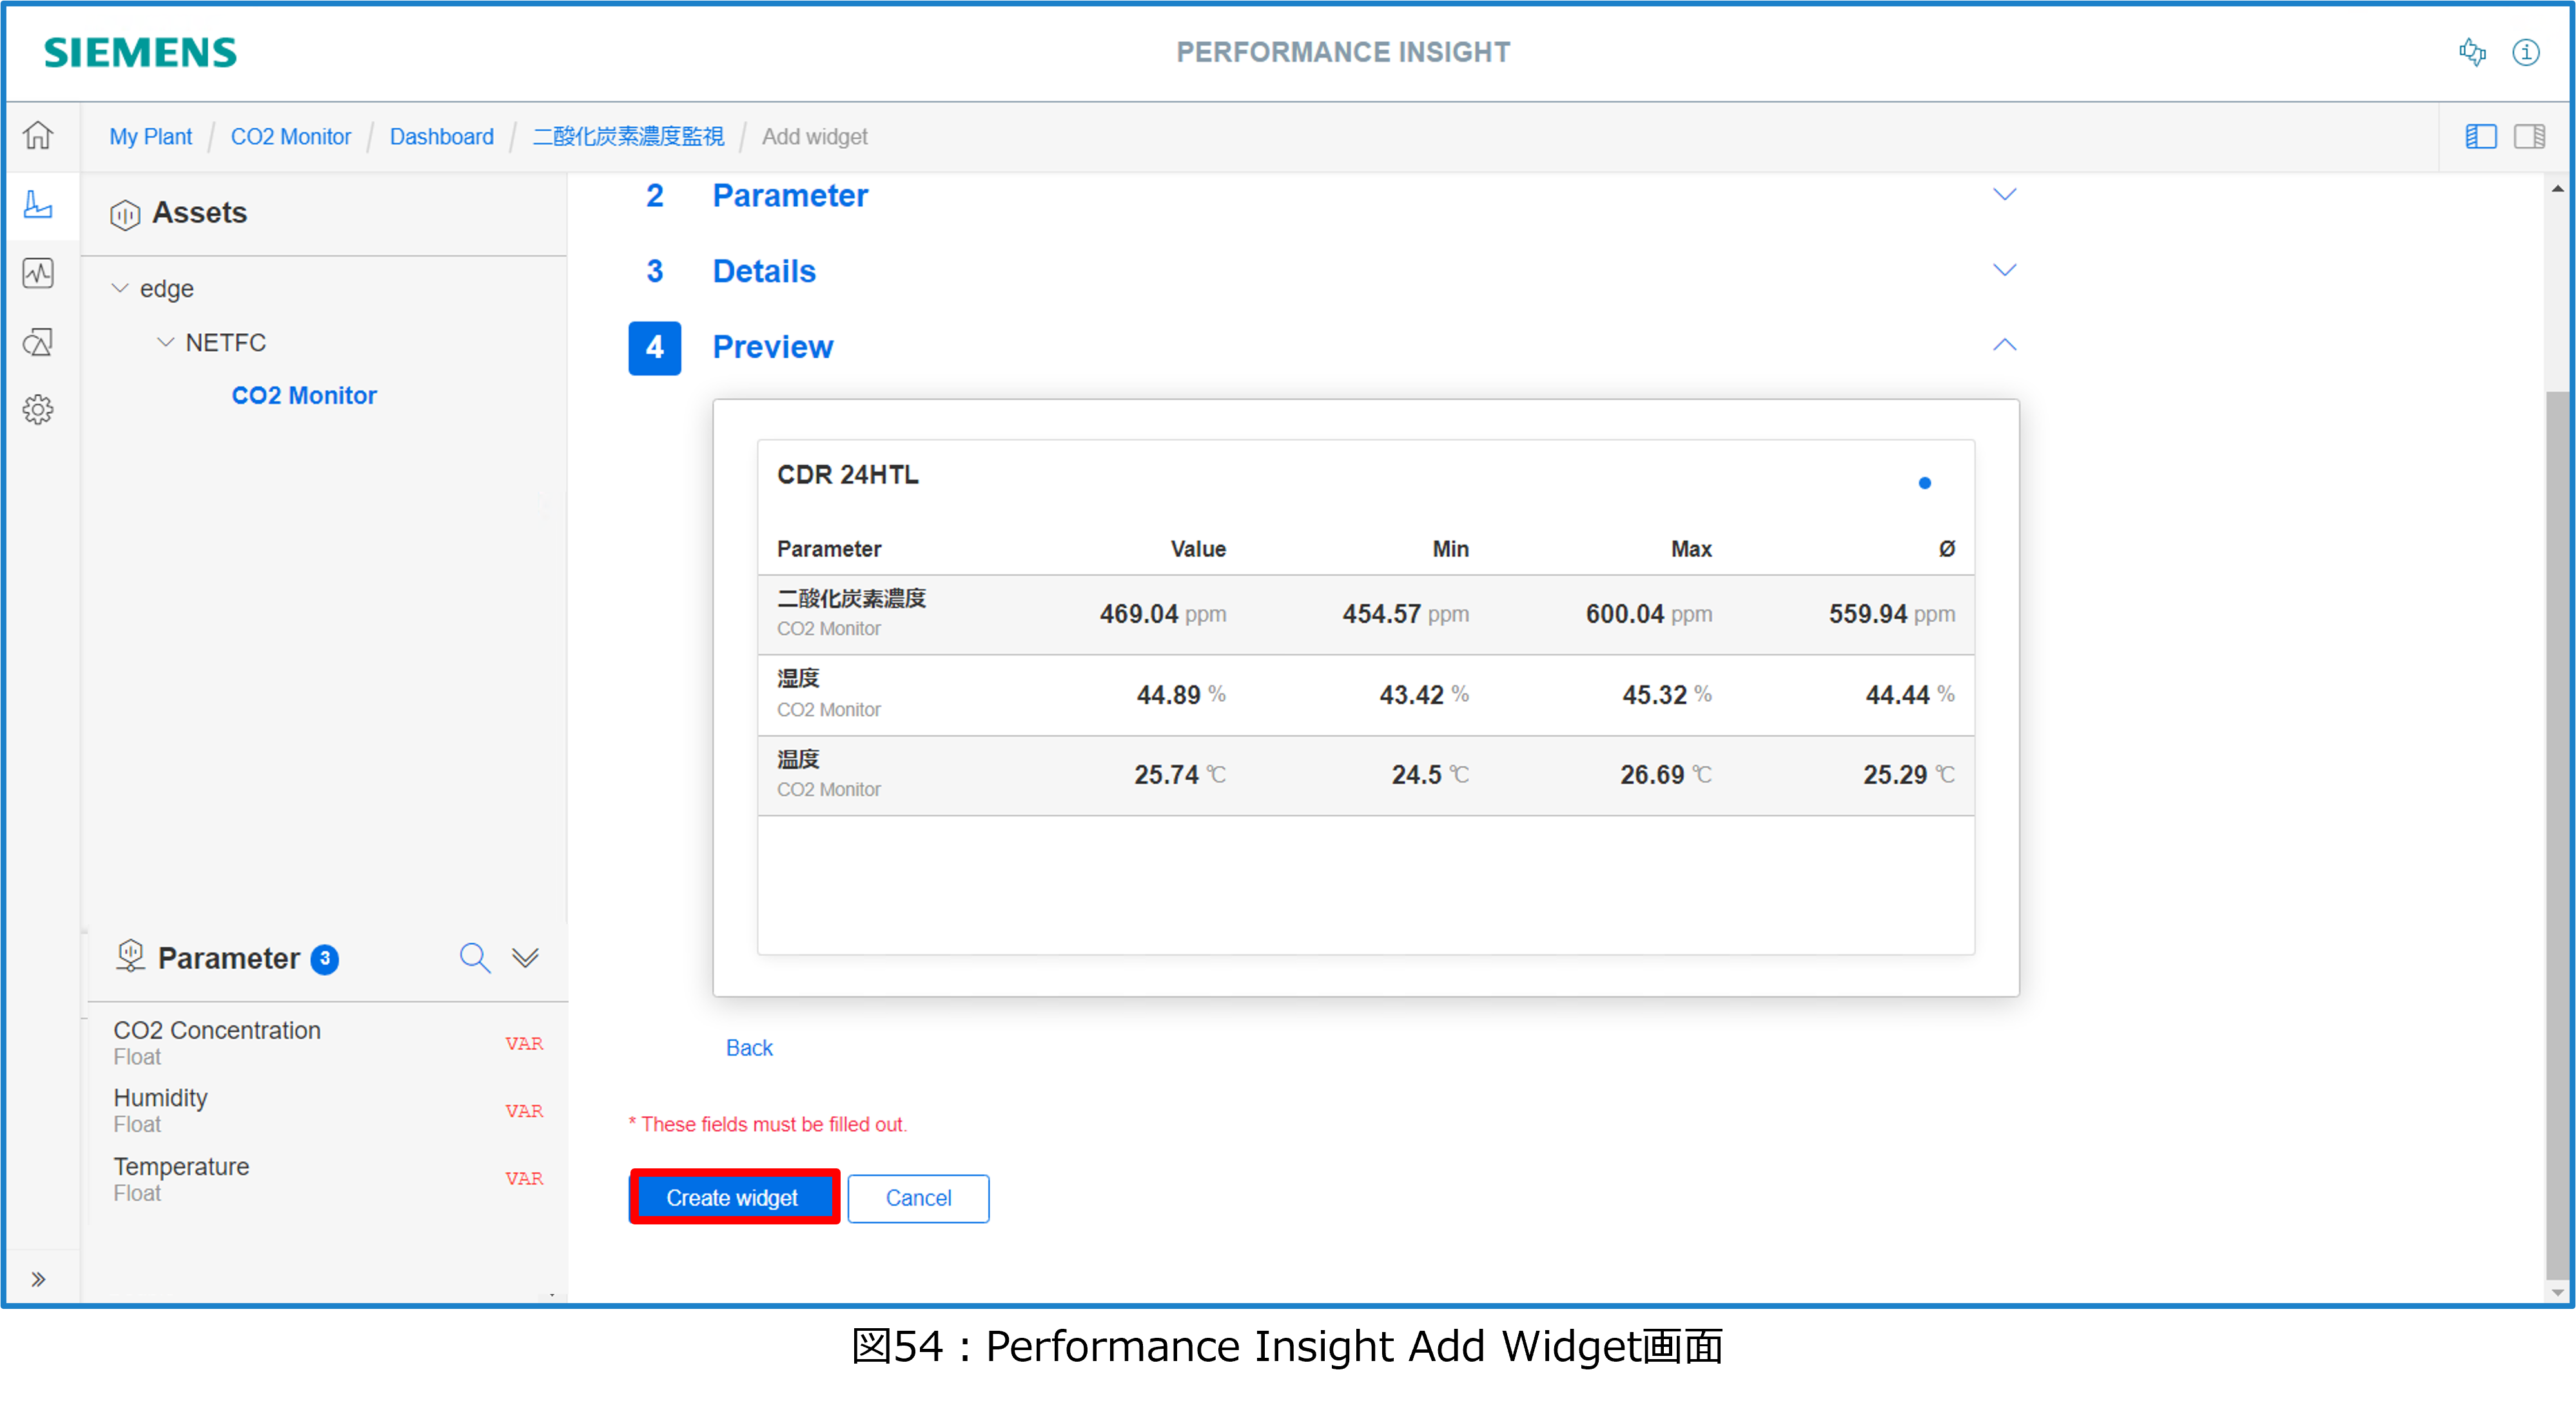2576x1401 pixels.
Task: Open the analysis chart sidebar icon
Action: click(x=38, y=273)
